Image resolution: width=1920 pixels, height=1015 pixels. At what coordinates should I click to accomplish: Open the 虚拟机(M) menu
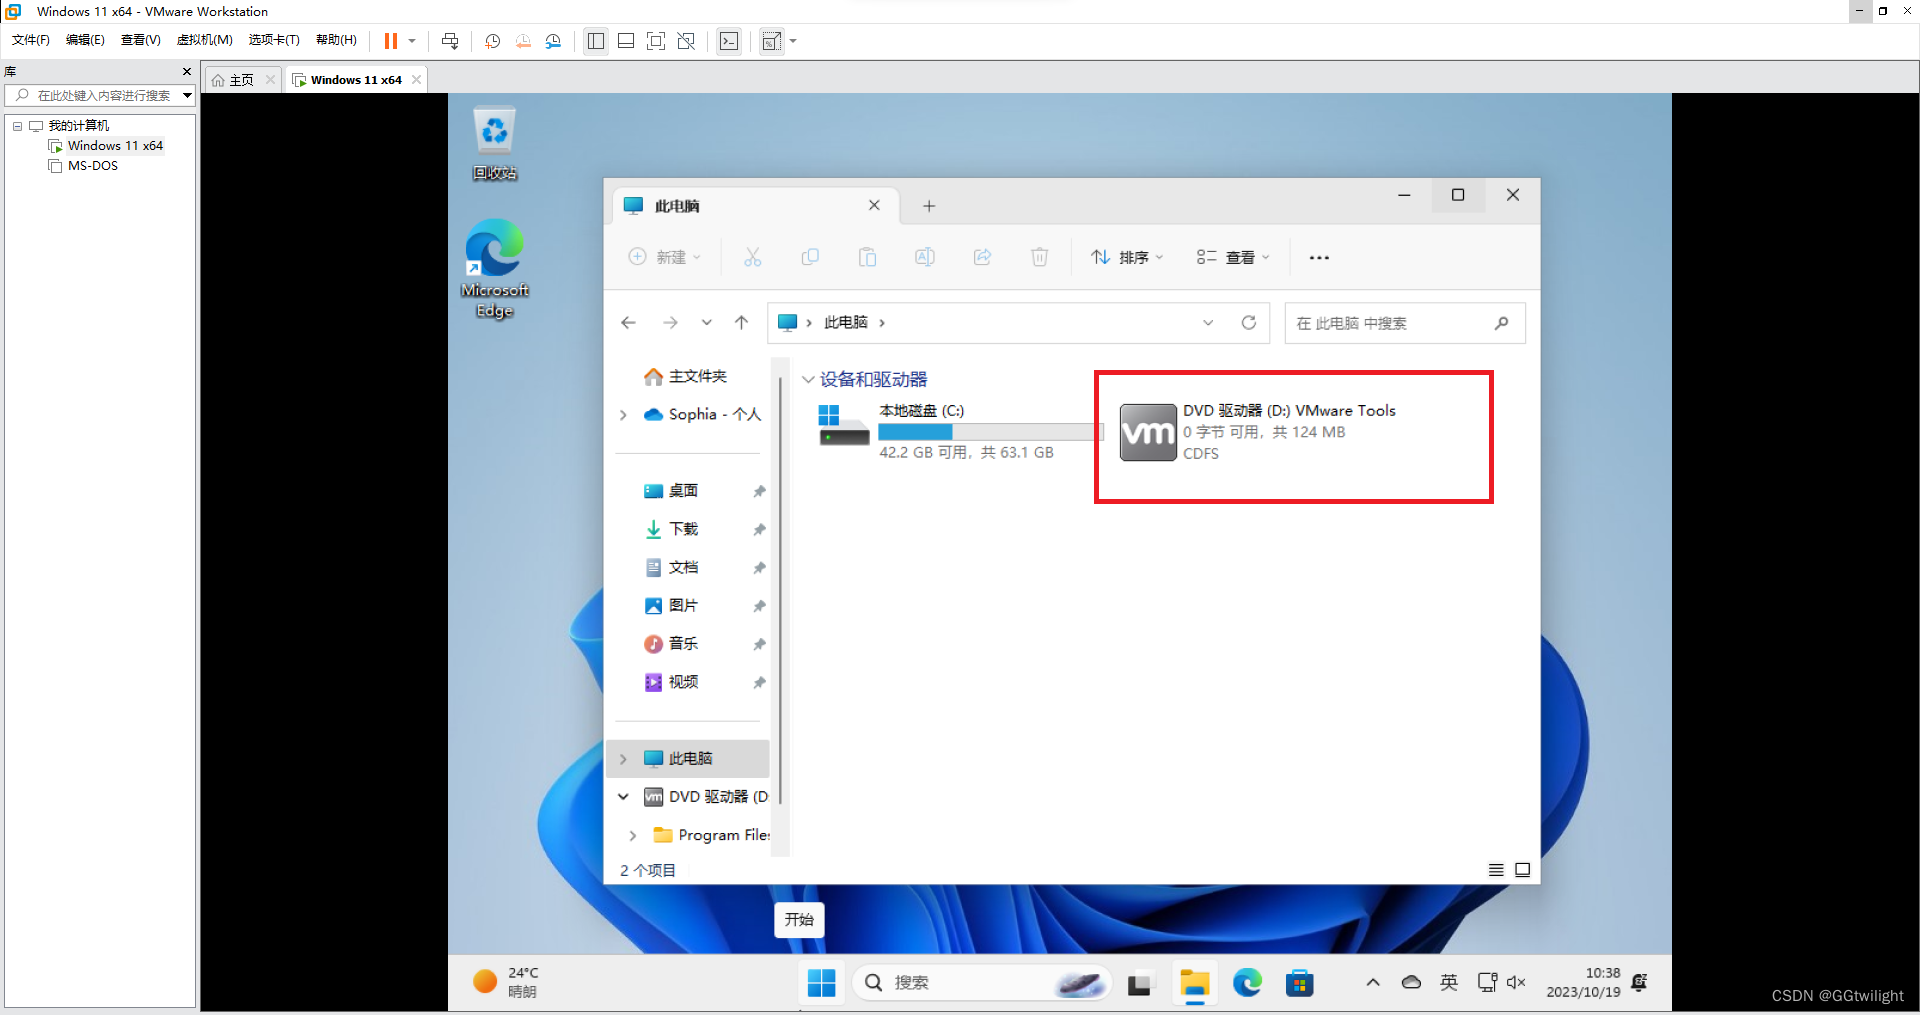click(x=204, y=40)
